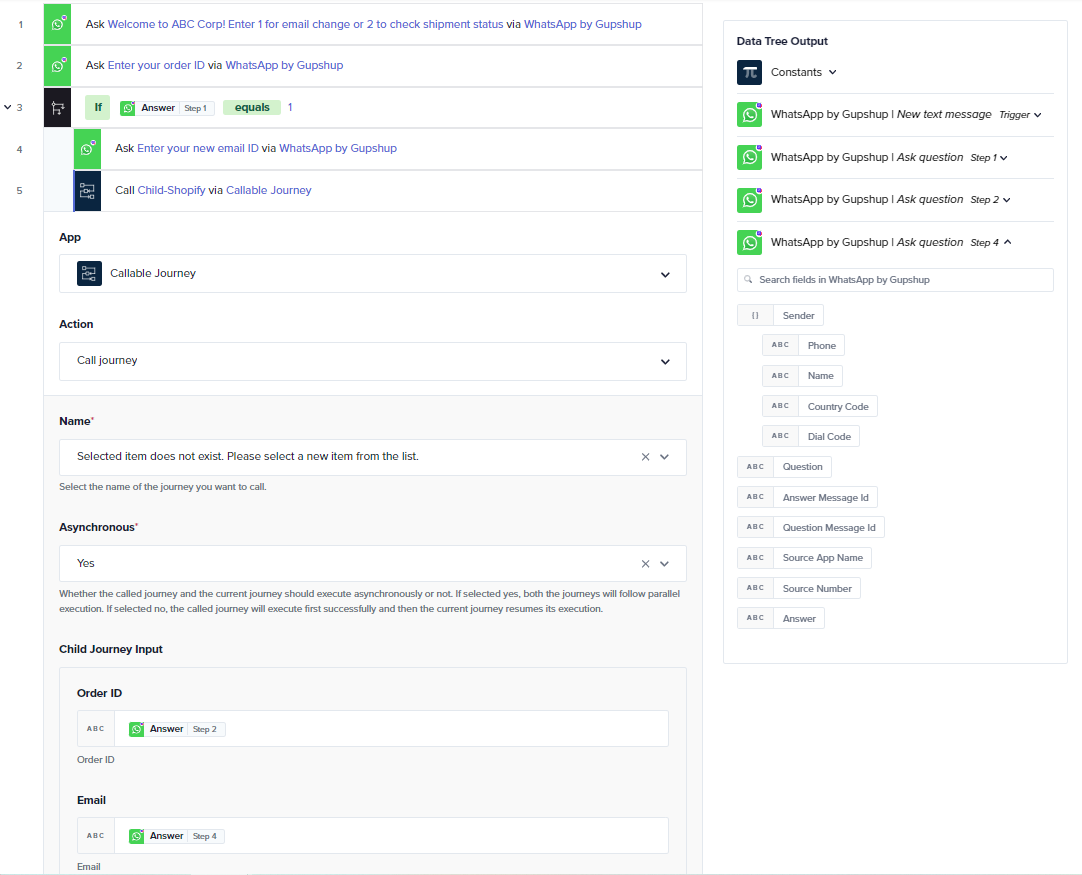The image size is (1082, 875).
Task: Collapse step 3 with its chevron
Action: (x=8, y=108)
